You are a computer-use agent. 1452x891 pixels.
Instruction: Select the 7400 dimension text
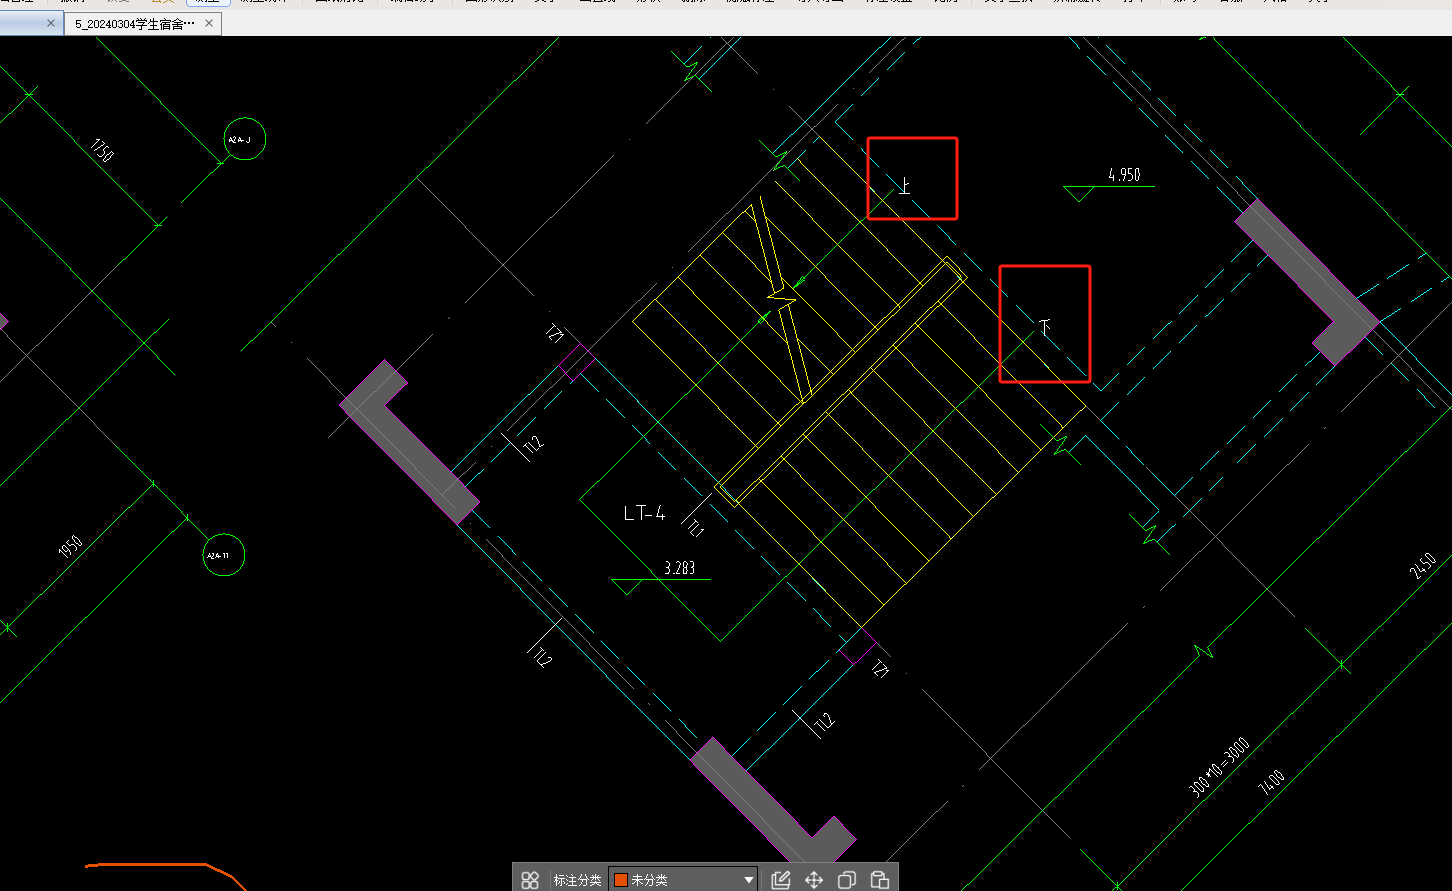(x=1271, y=781)
